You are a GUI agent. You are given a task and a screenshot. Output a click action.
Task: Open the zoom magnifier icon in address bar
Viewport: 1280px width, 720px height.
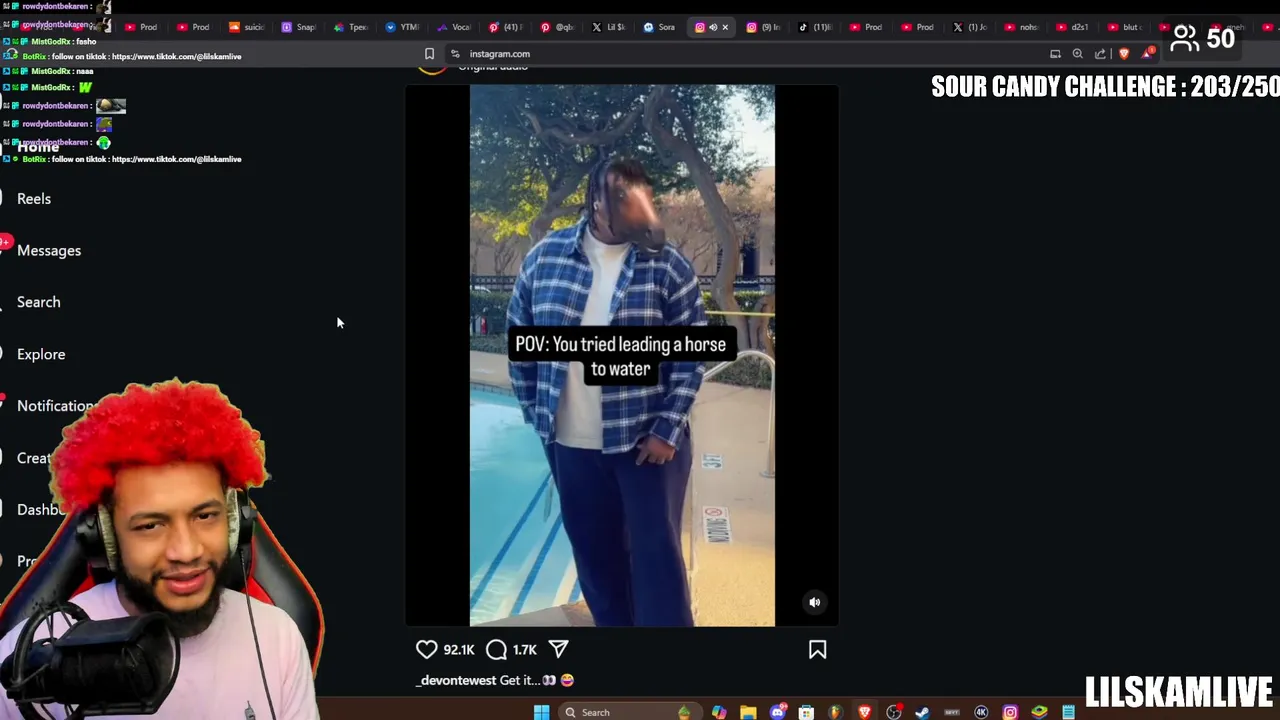click(x=1077, y=54)
